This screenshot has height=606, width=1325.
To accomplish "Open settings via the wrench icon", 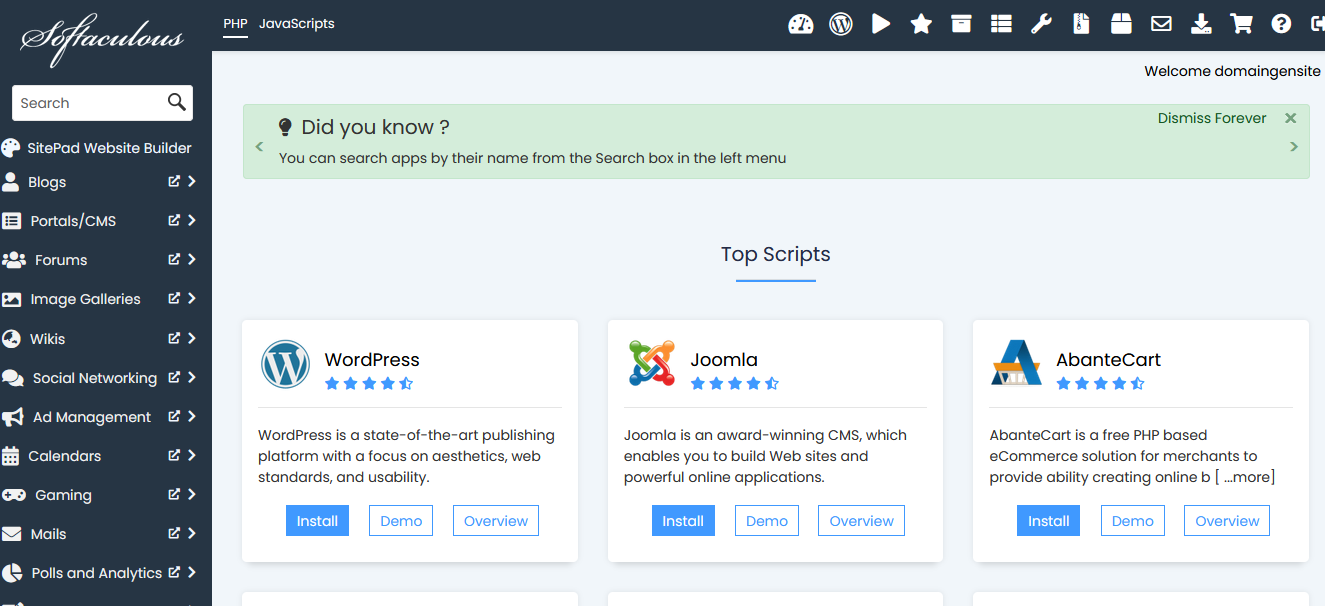I will pos(1041,24).
